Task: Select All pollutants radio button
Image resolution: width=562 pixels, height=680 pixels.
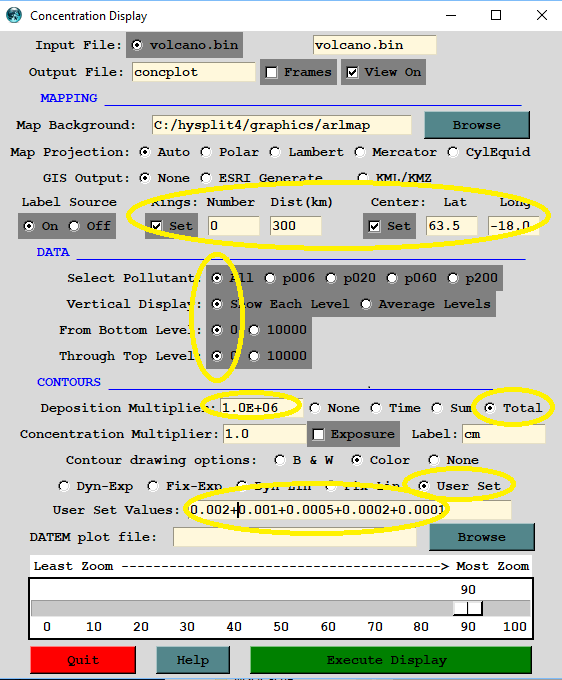Action: pyautogui.click(x=217, y=278)
